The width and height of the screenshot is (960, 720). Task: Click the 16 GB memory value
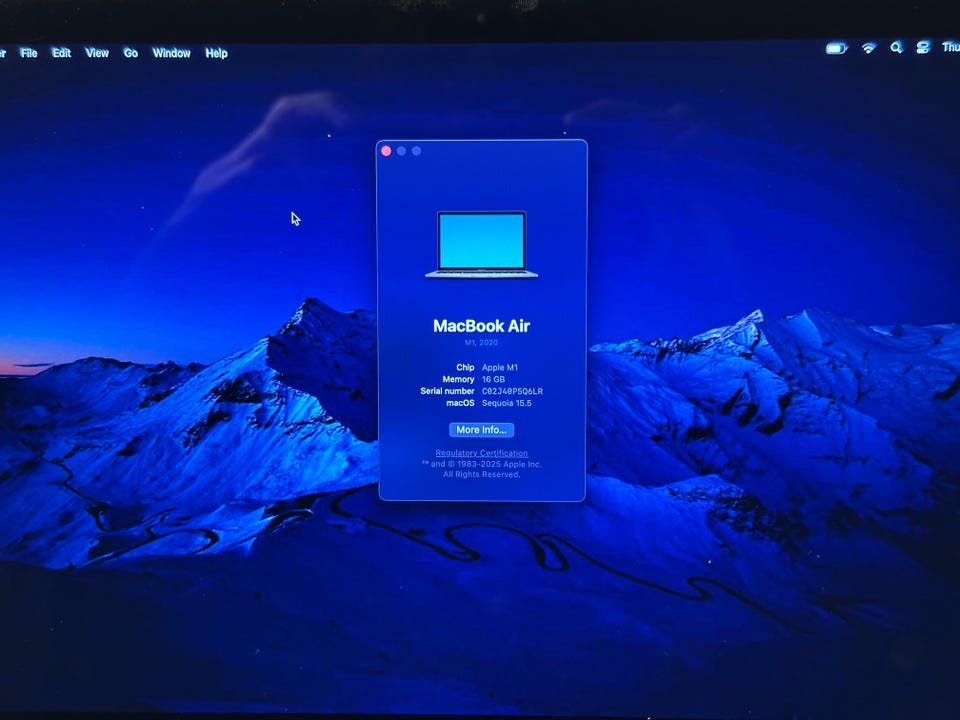coord(493,380)
